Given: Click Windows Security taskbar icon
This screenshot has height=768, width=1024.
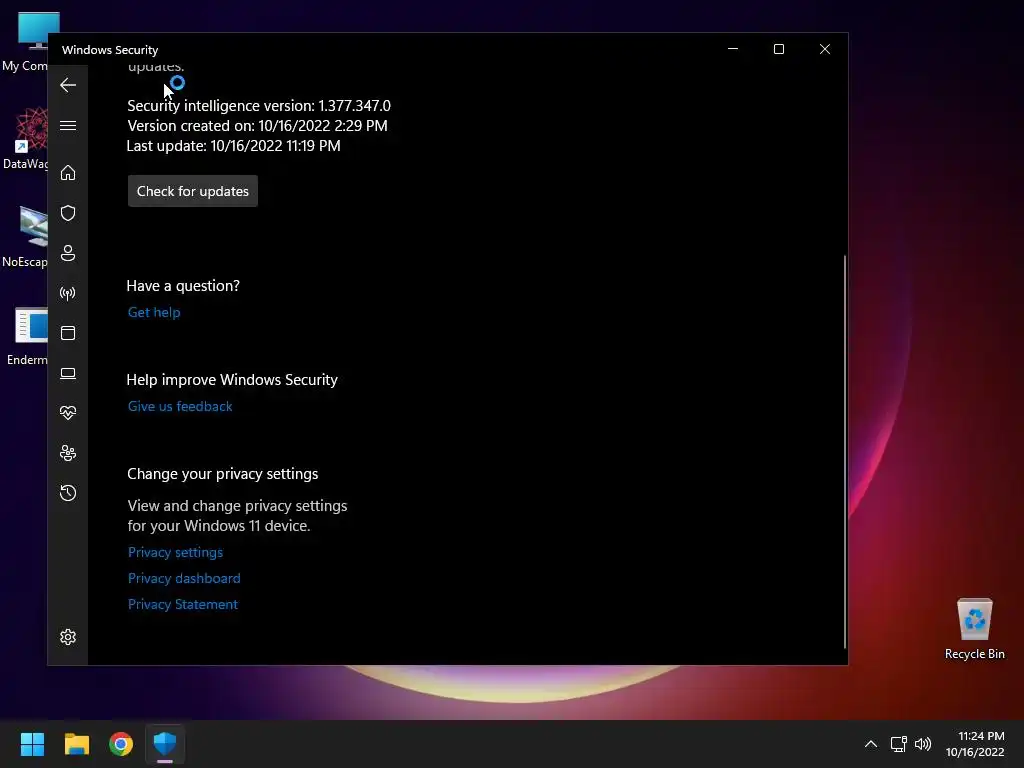Looking at the screenshot, I should (165, 744).
